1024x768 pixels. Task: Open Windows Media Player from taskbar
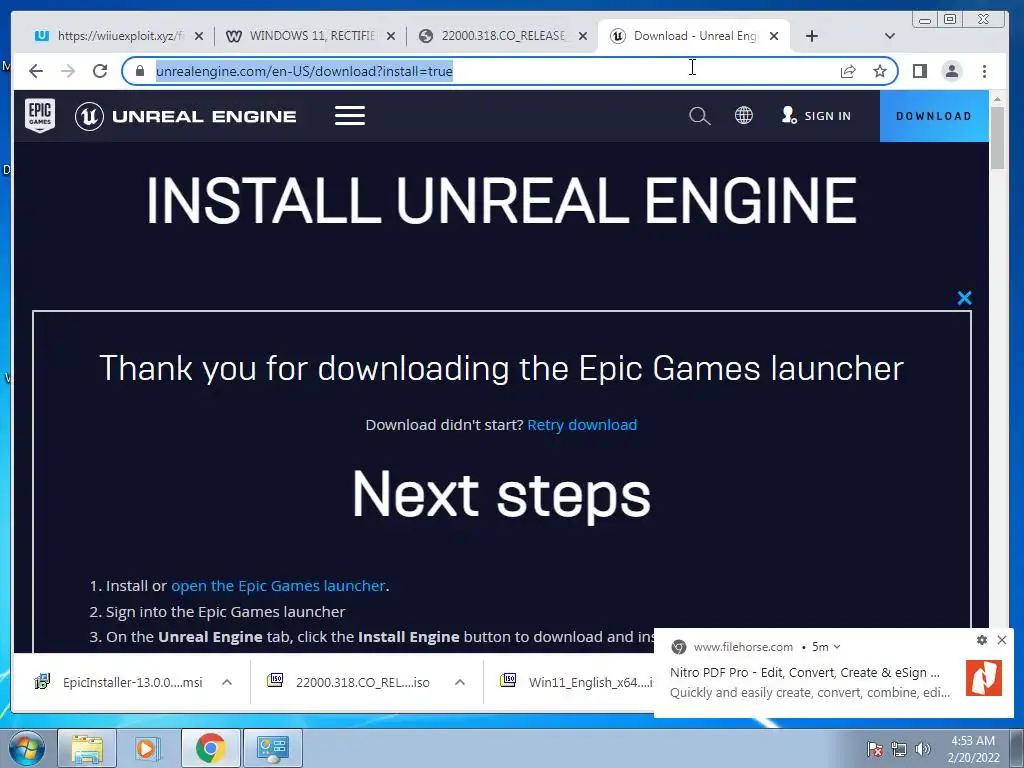click(x=148, y=748)
